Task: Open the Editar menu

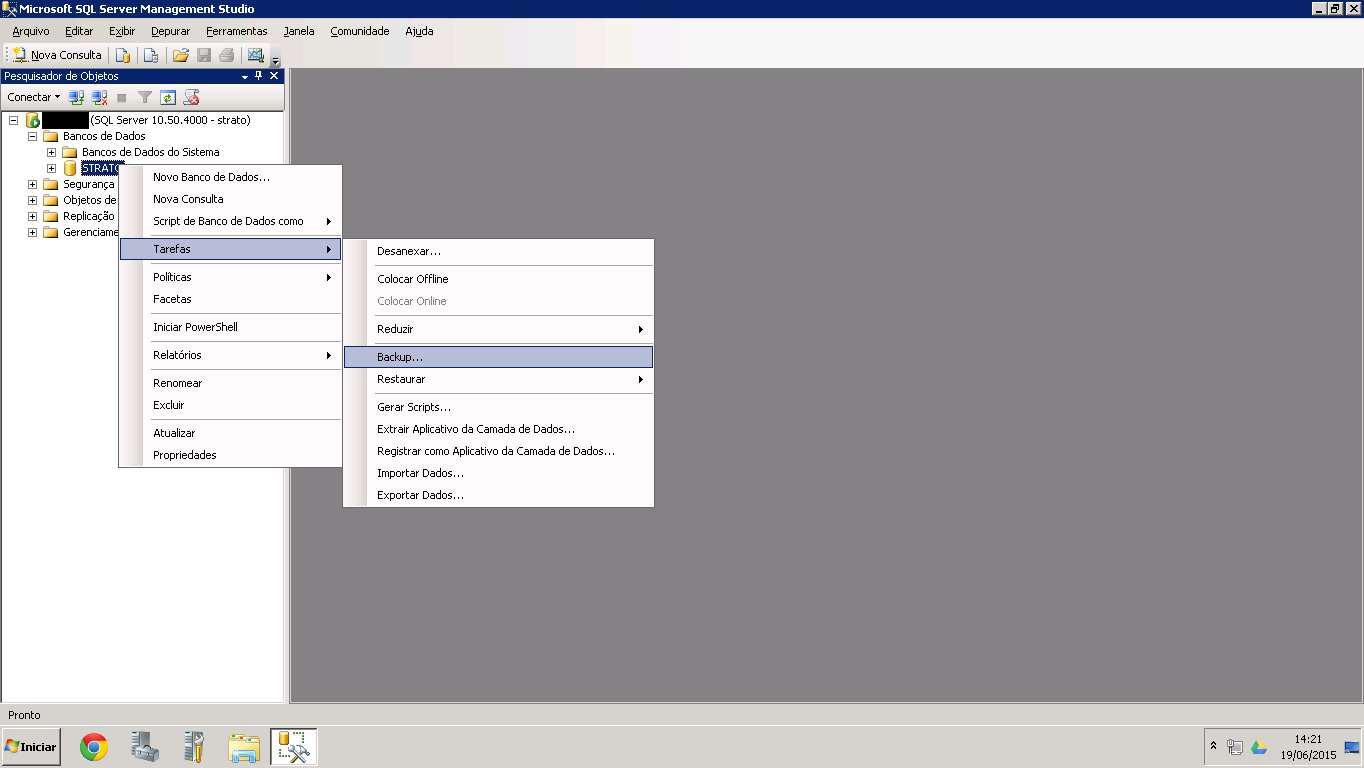Action: (79, 31)
